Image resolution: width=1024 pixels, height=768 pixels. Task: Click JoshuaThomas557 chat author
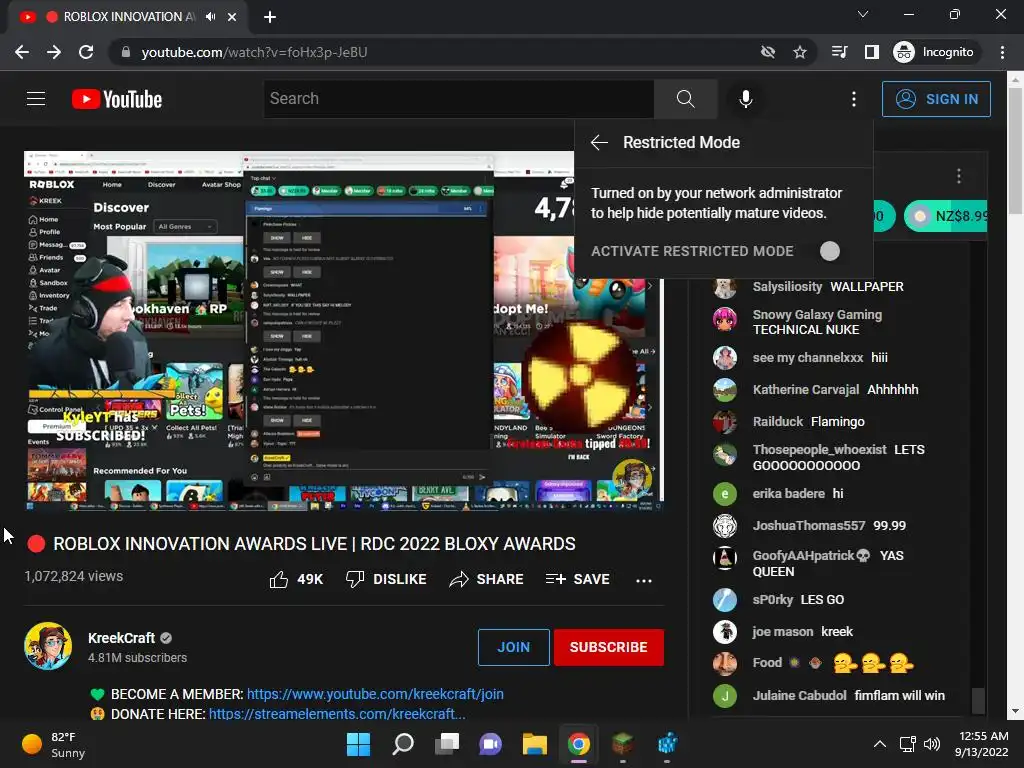tap(808, 526)
